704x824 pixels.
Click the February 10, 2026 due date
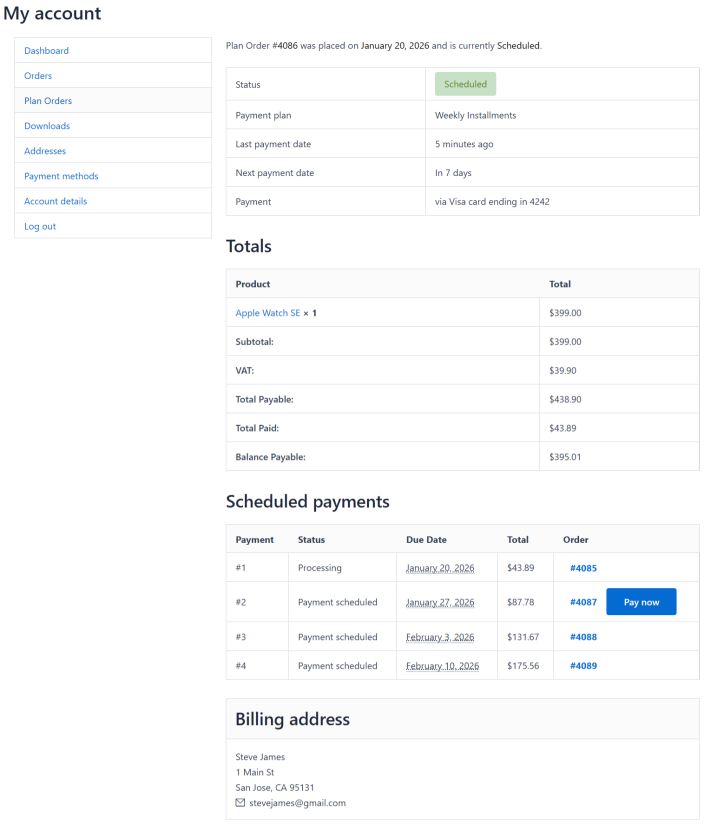(442, 666)
